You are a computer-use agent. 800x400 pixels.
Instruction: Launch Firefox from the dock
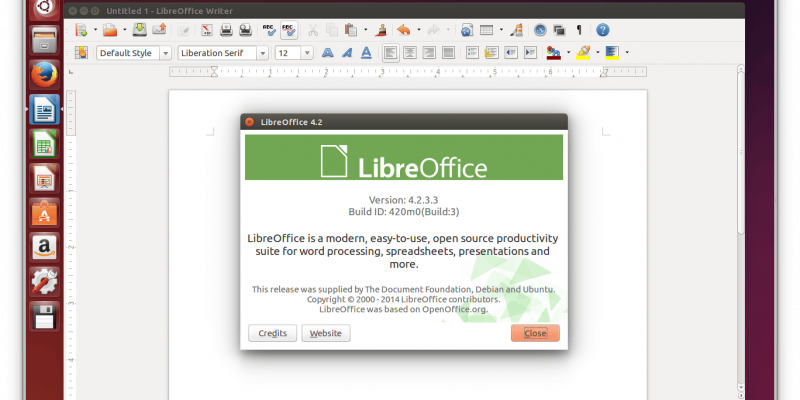(x=44, y=75)
